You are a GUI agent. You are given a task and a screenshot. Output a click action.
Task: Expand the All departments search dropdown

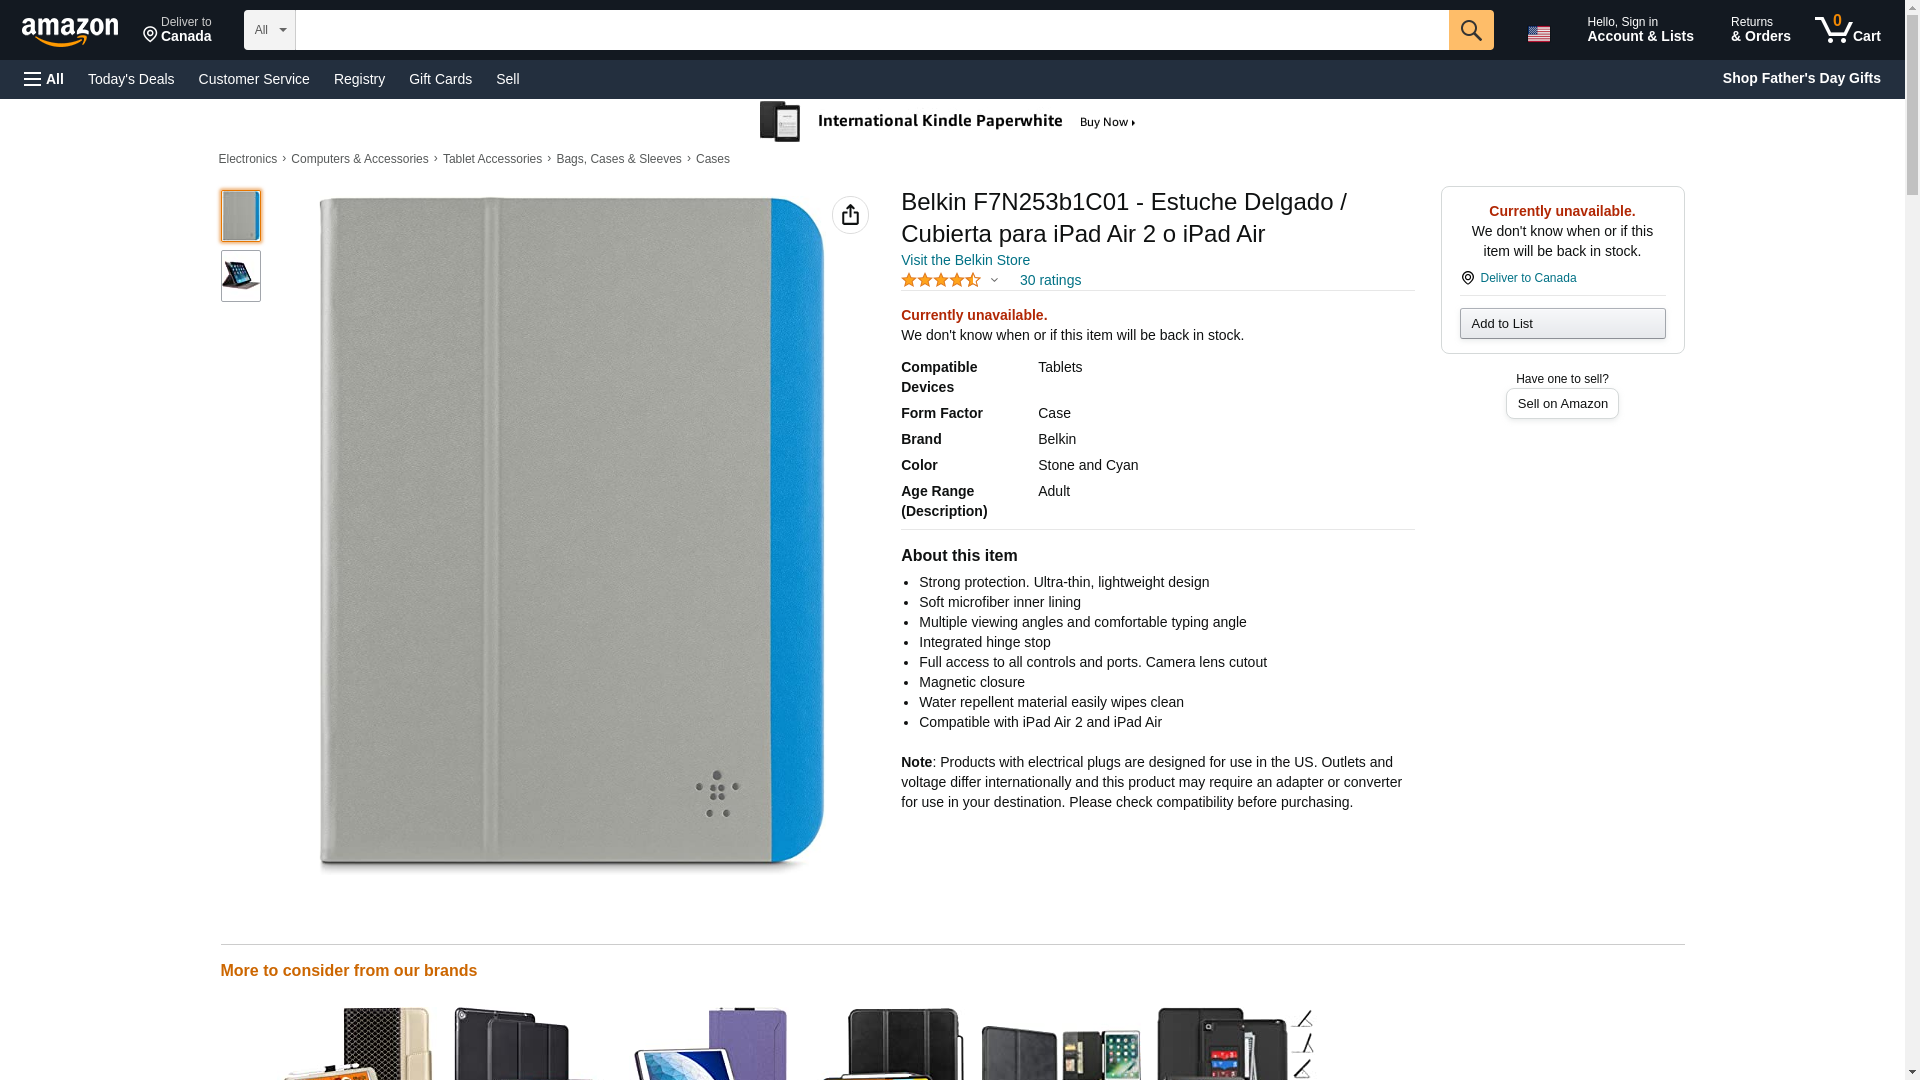pyautogui.click(x=269, y=30)
